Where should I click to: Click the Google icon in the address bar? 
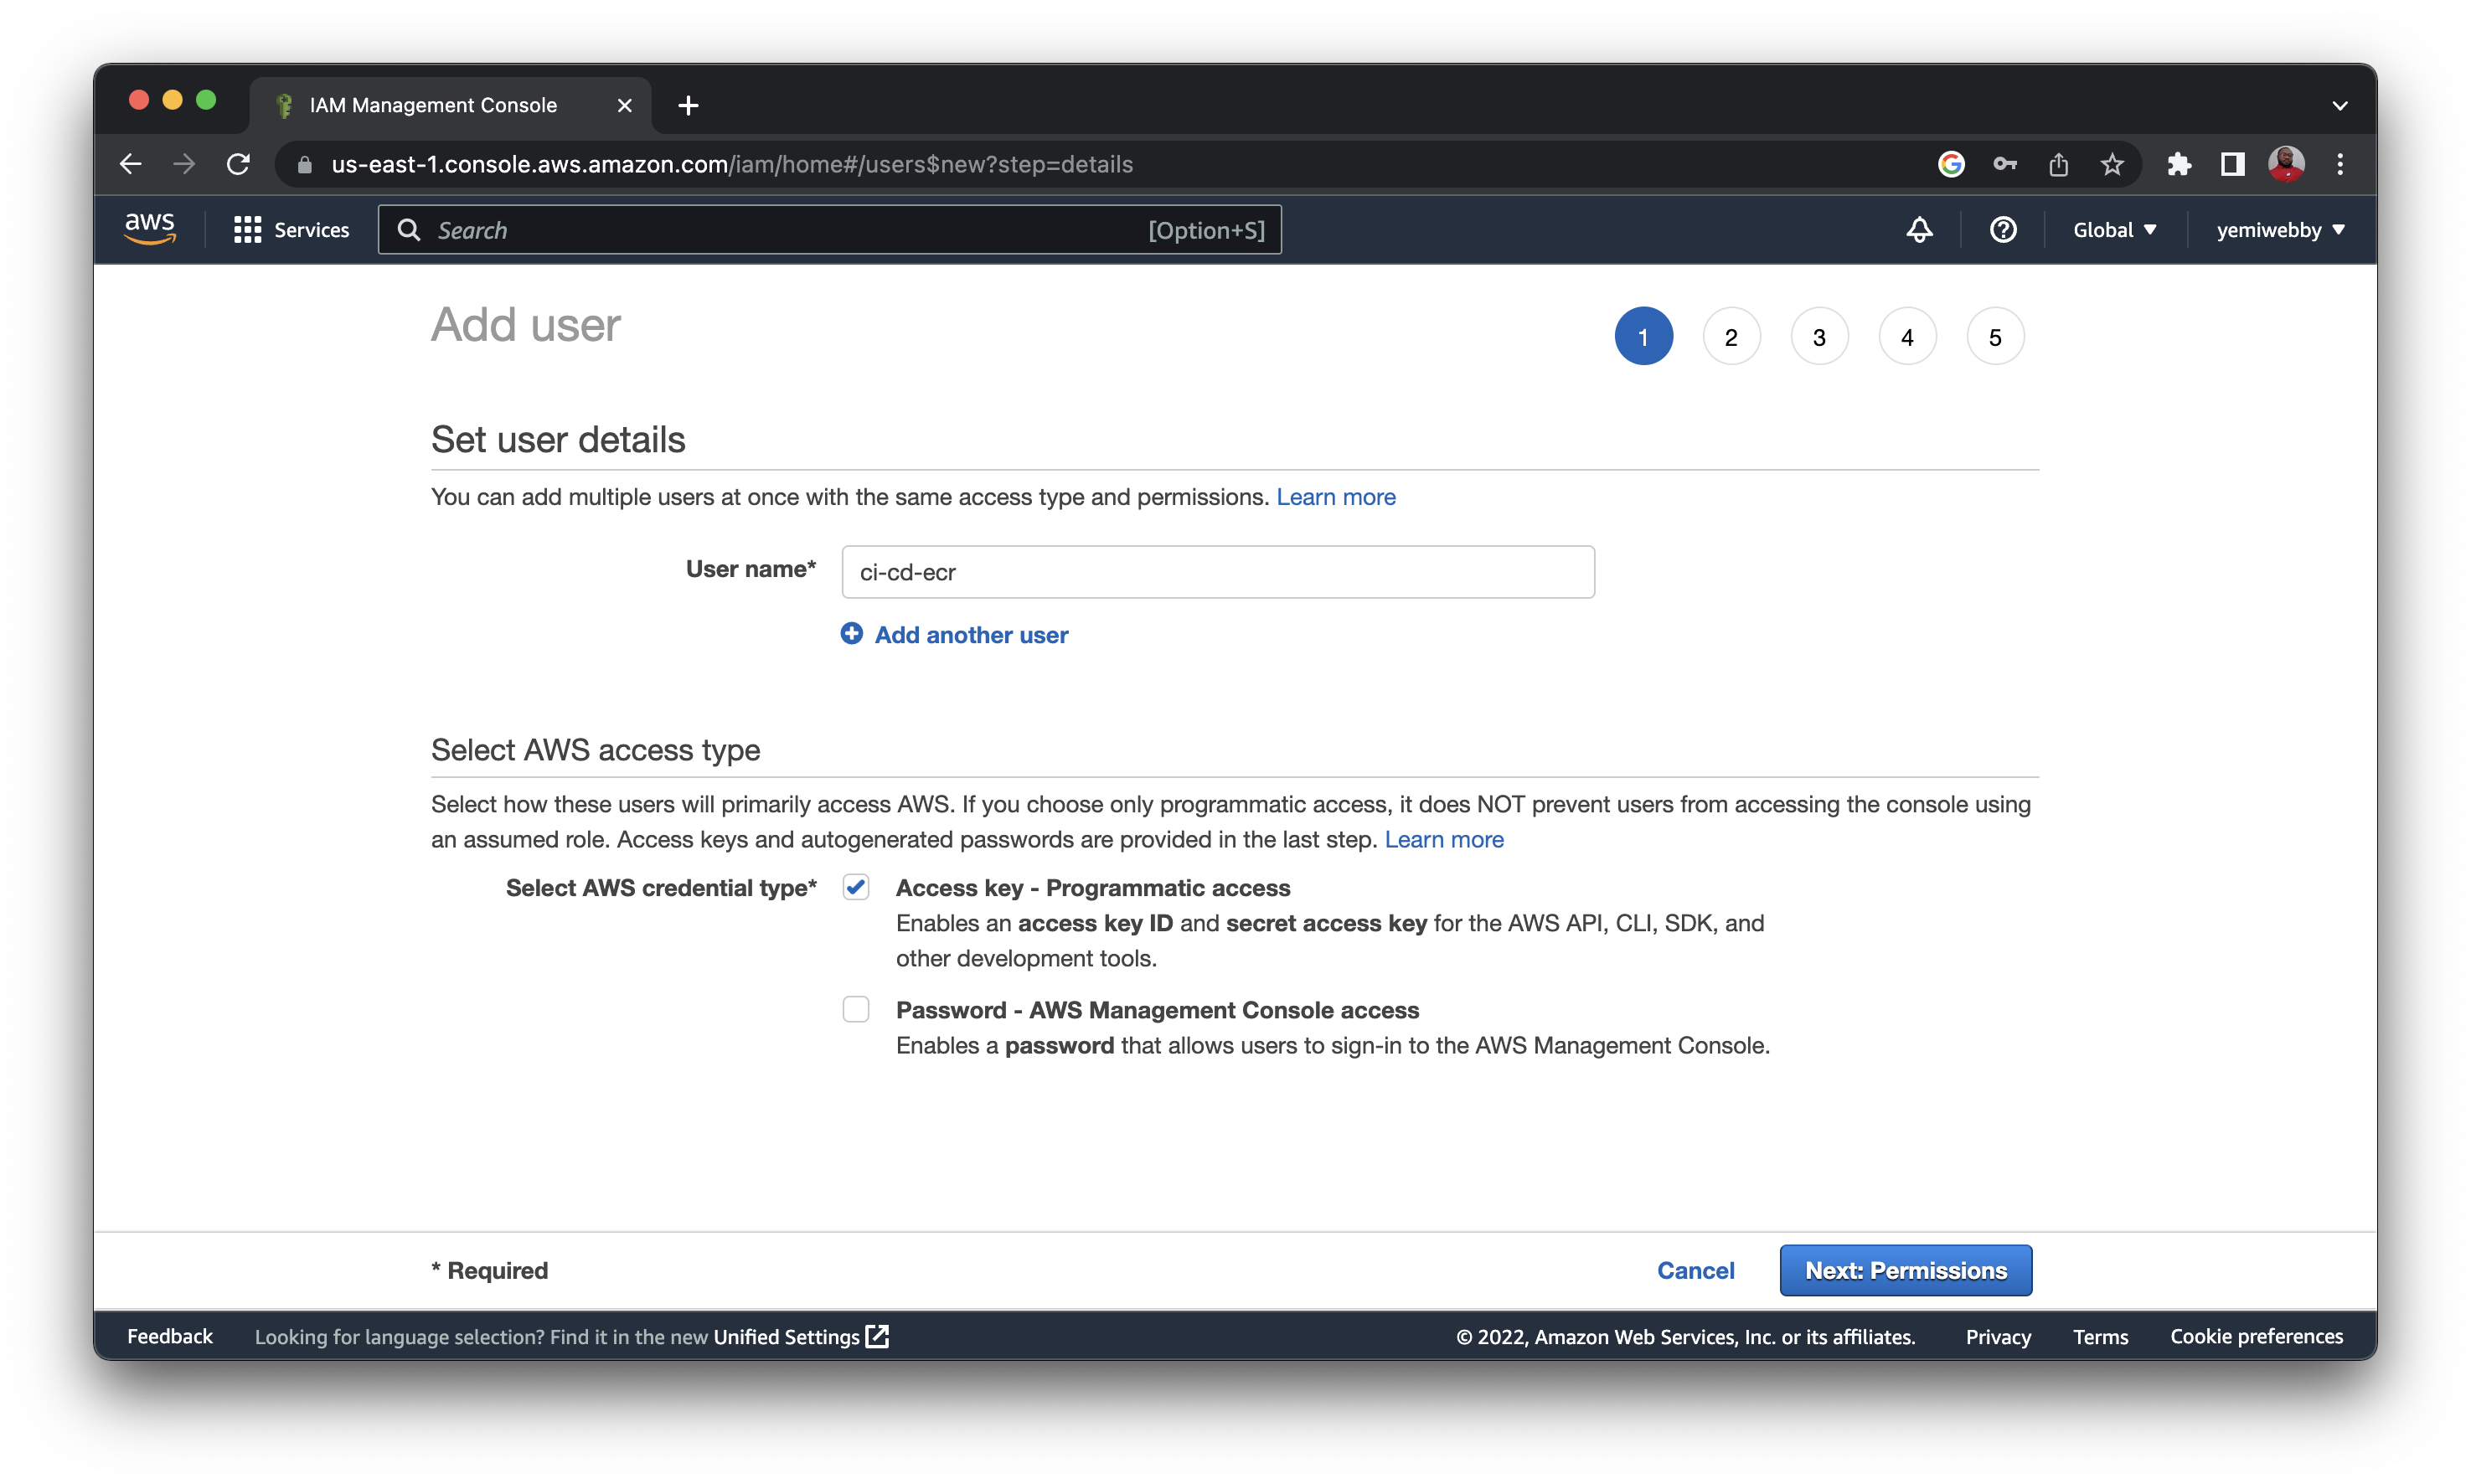(1951, 164)
